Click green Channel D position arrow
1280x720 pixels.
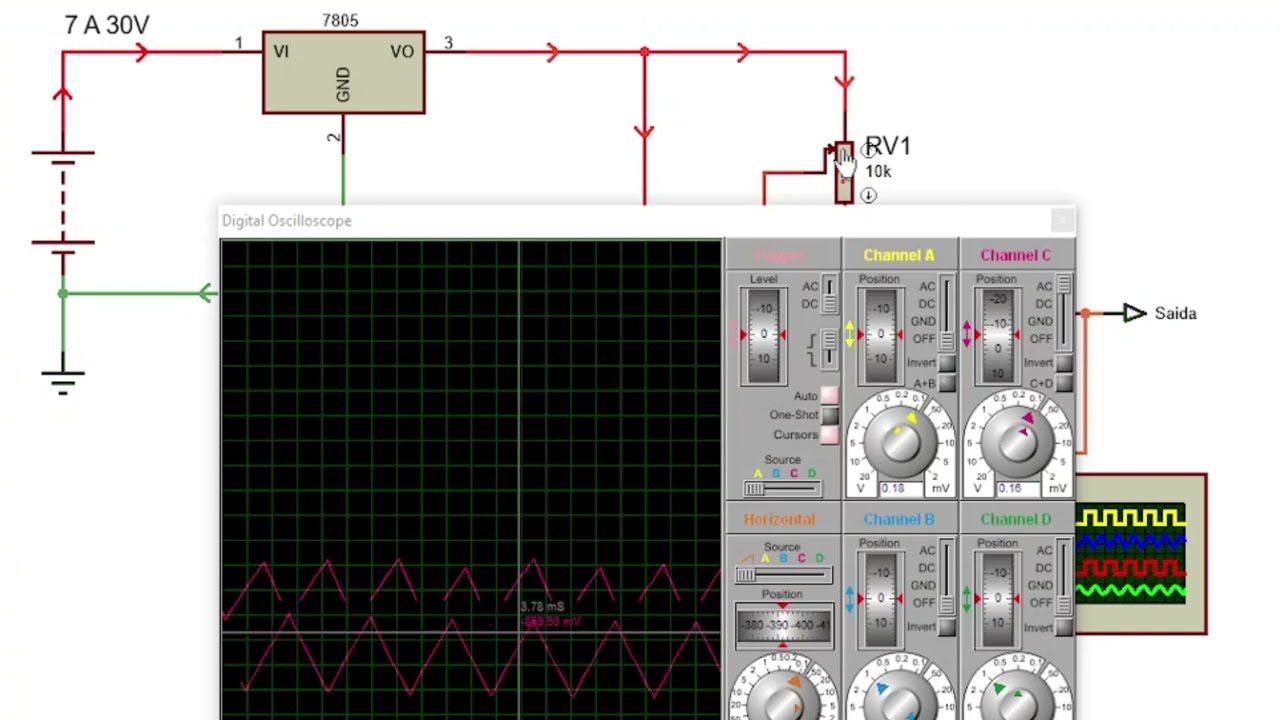967,599
